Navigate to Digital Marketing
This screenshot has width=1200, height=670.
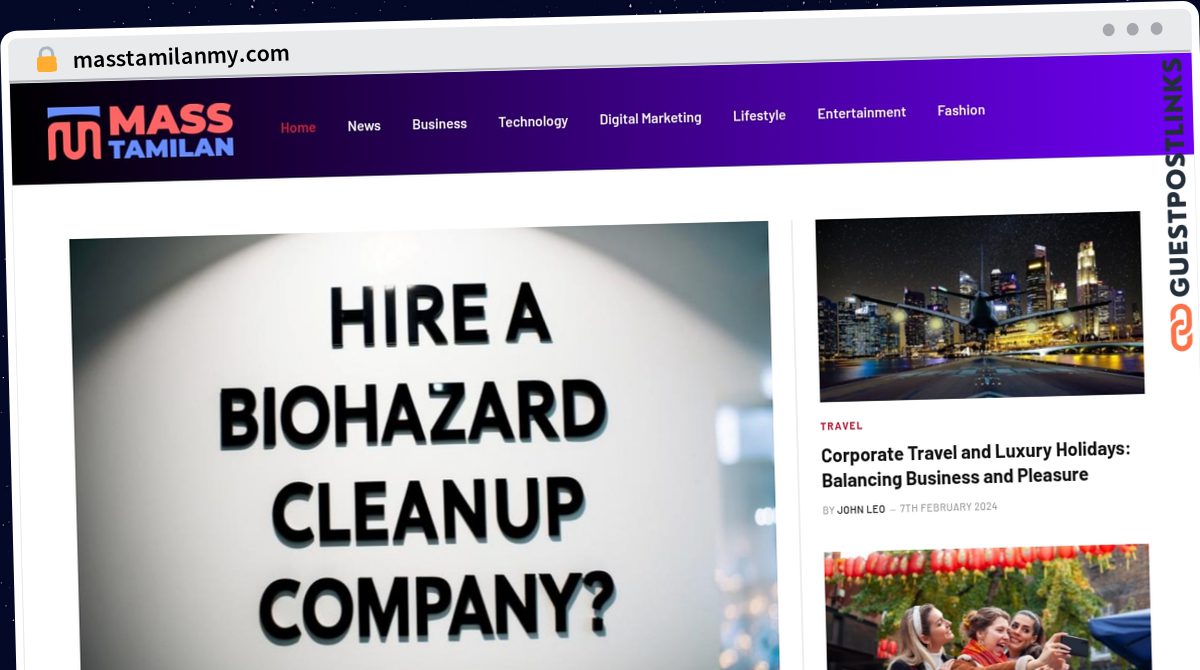(650, 118)
